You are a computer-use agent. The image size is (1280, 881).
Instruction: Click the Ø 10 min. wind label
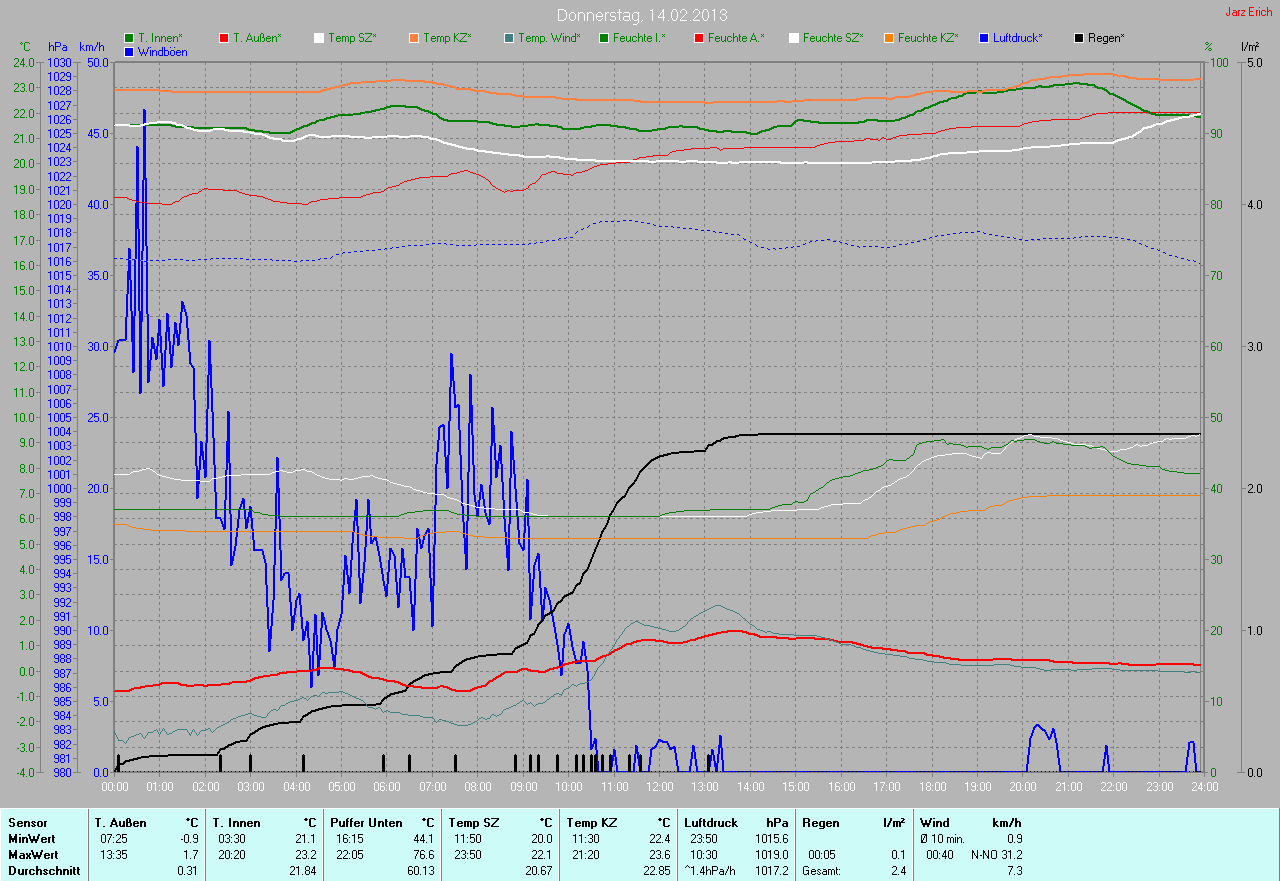click(943, 839)
